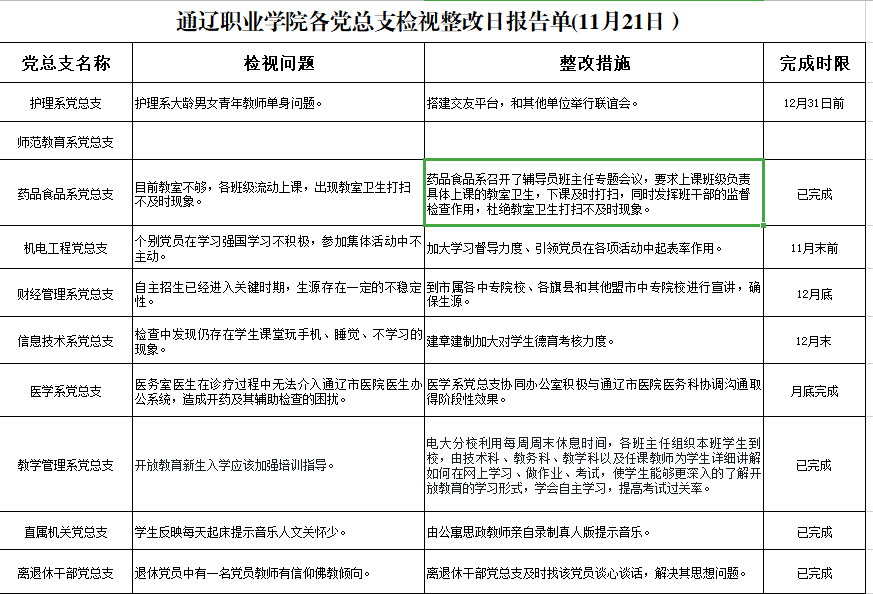
Task: Click the fill handle of the selected cell
Action: [763, 225]
